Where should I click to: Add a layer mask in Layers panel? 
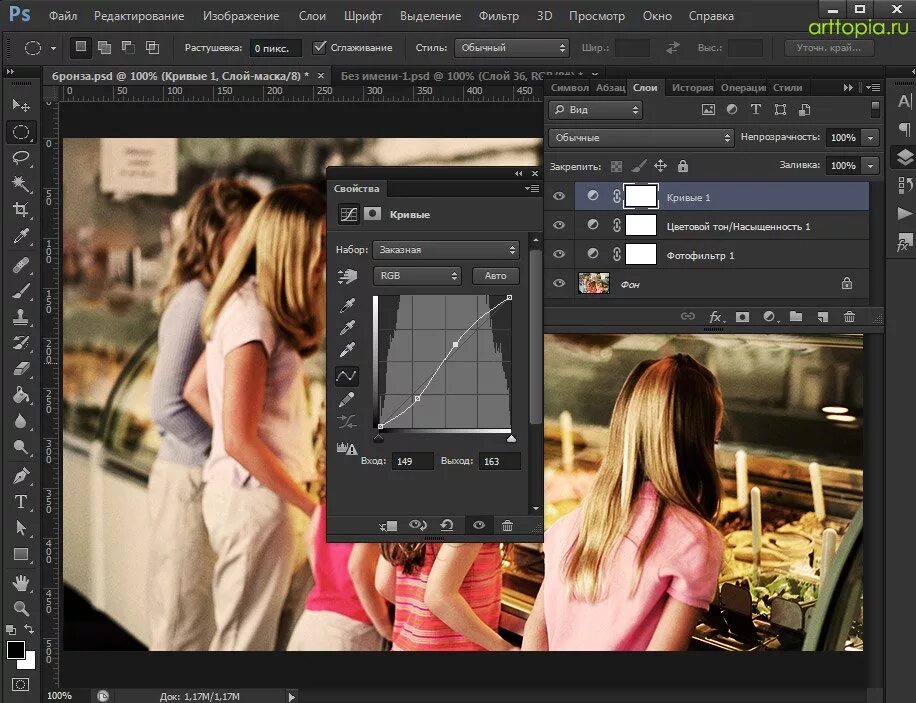(742, 317)
